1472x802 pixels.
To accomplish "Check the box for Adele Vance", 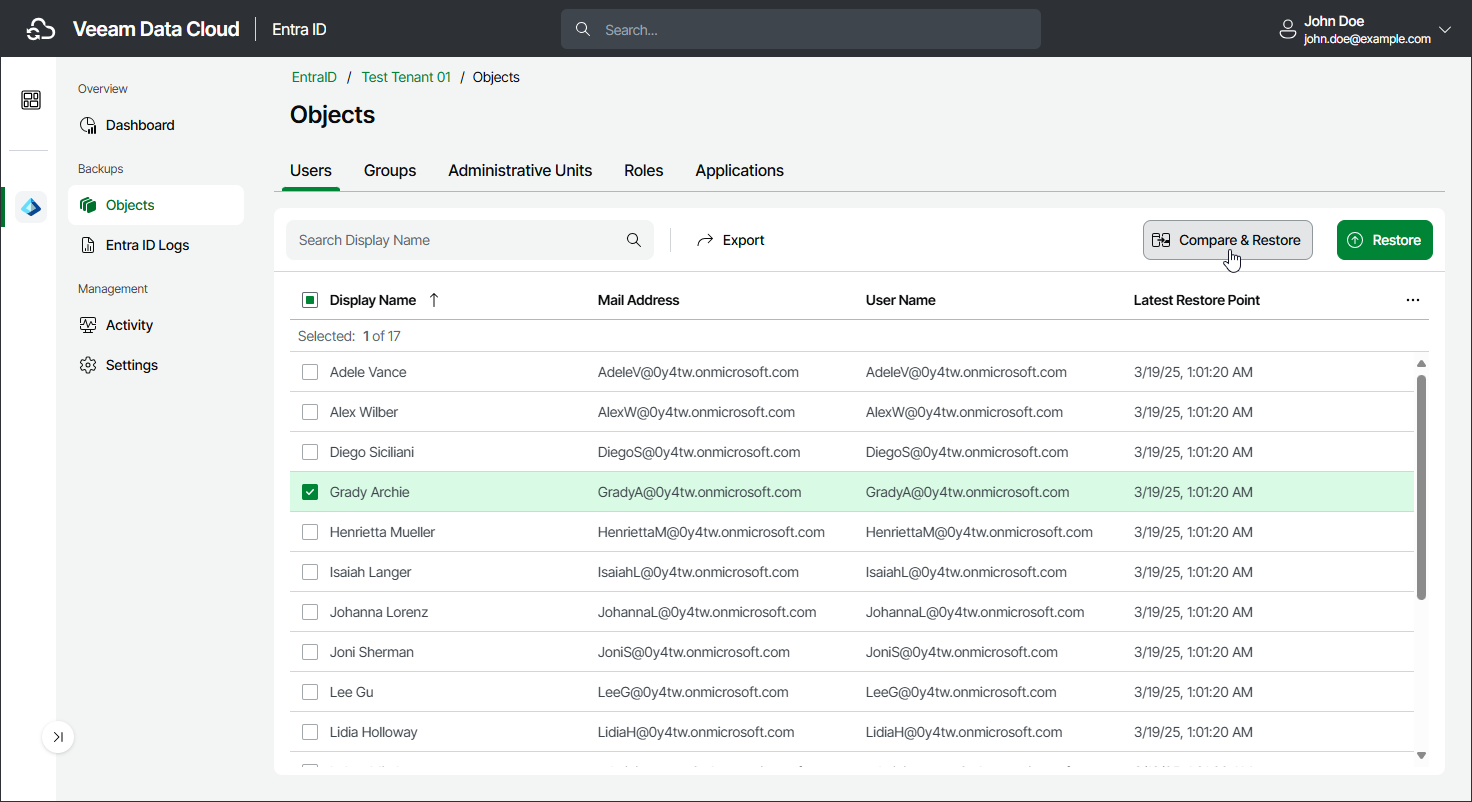I will pyautogui.click(x=310, y=372).
